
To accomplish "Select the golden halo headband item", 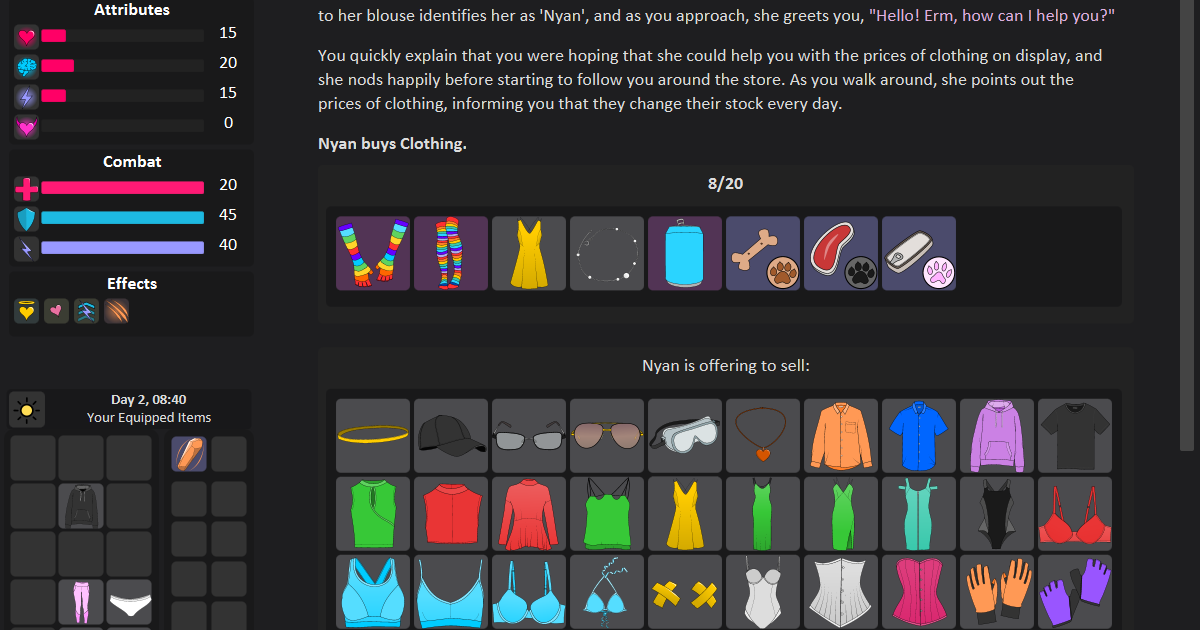I will [x=373, y=436].
